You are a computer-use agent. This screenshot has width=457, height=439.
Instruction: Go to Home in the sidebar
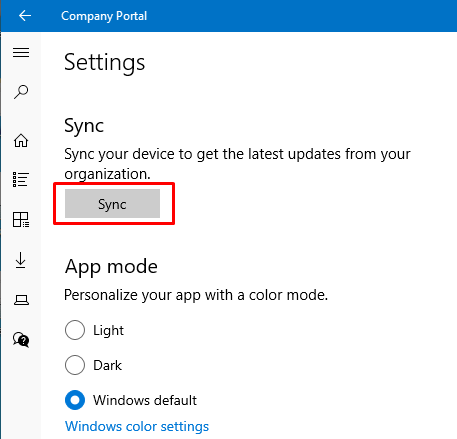(x=21, y=140)
